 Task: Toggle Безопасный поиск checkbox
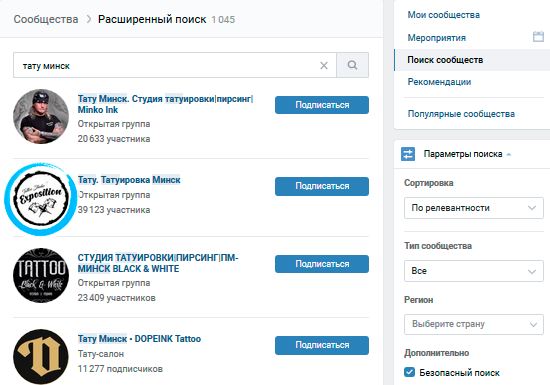(409, 372)
